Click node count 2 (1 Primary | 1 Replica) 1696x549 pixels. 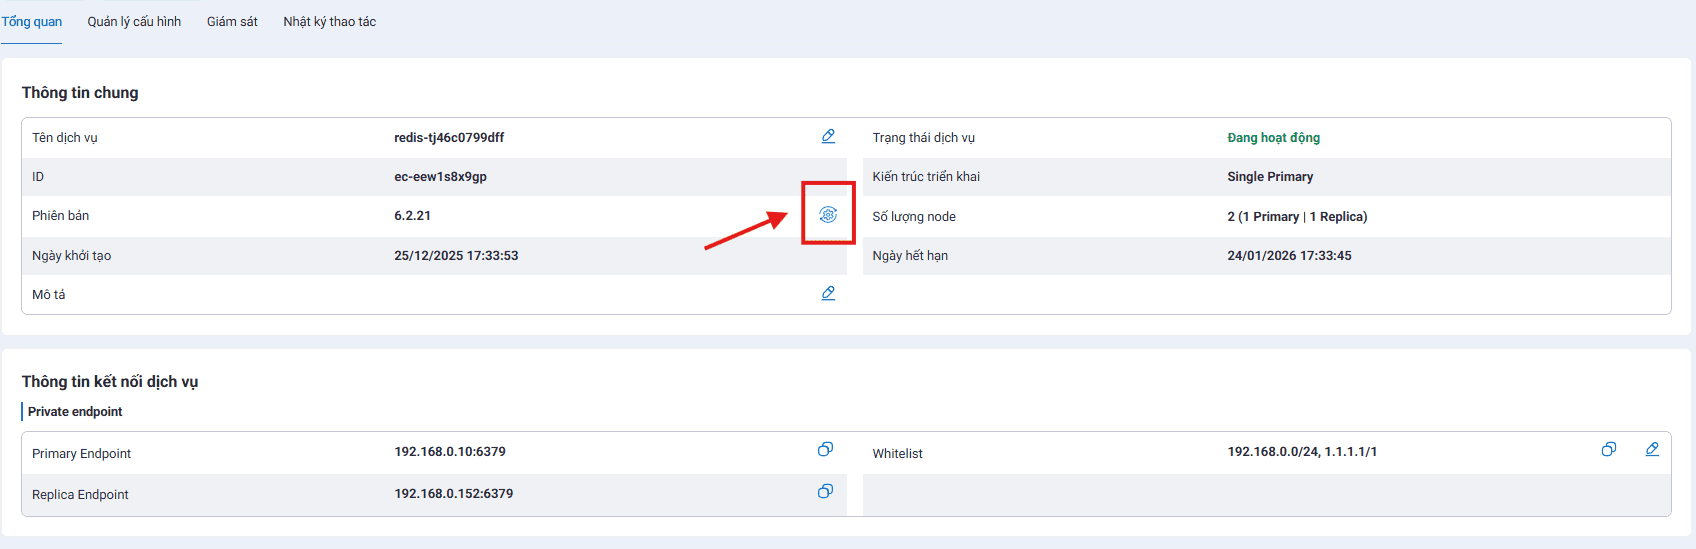[x=1297, y=217]
